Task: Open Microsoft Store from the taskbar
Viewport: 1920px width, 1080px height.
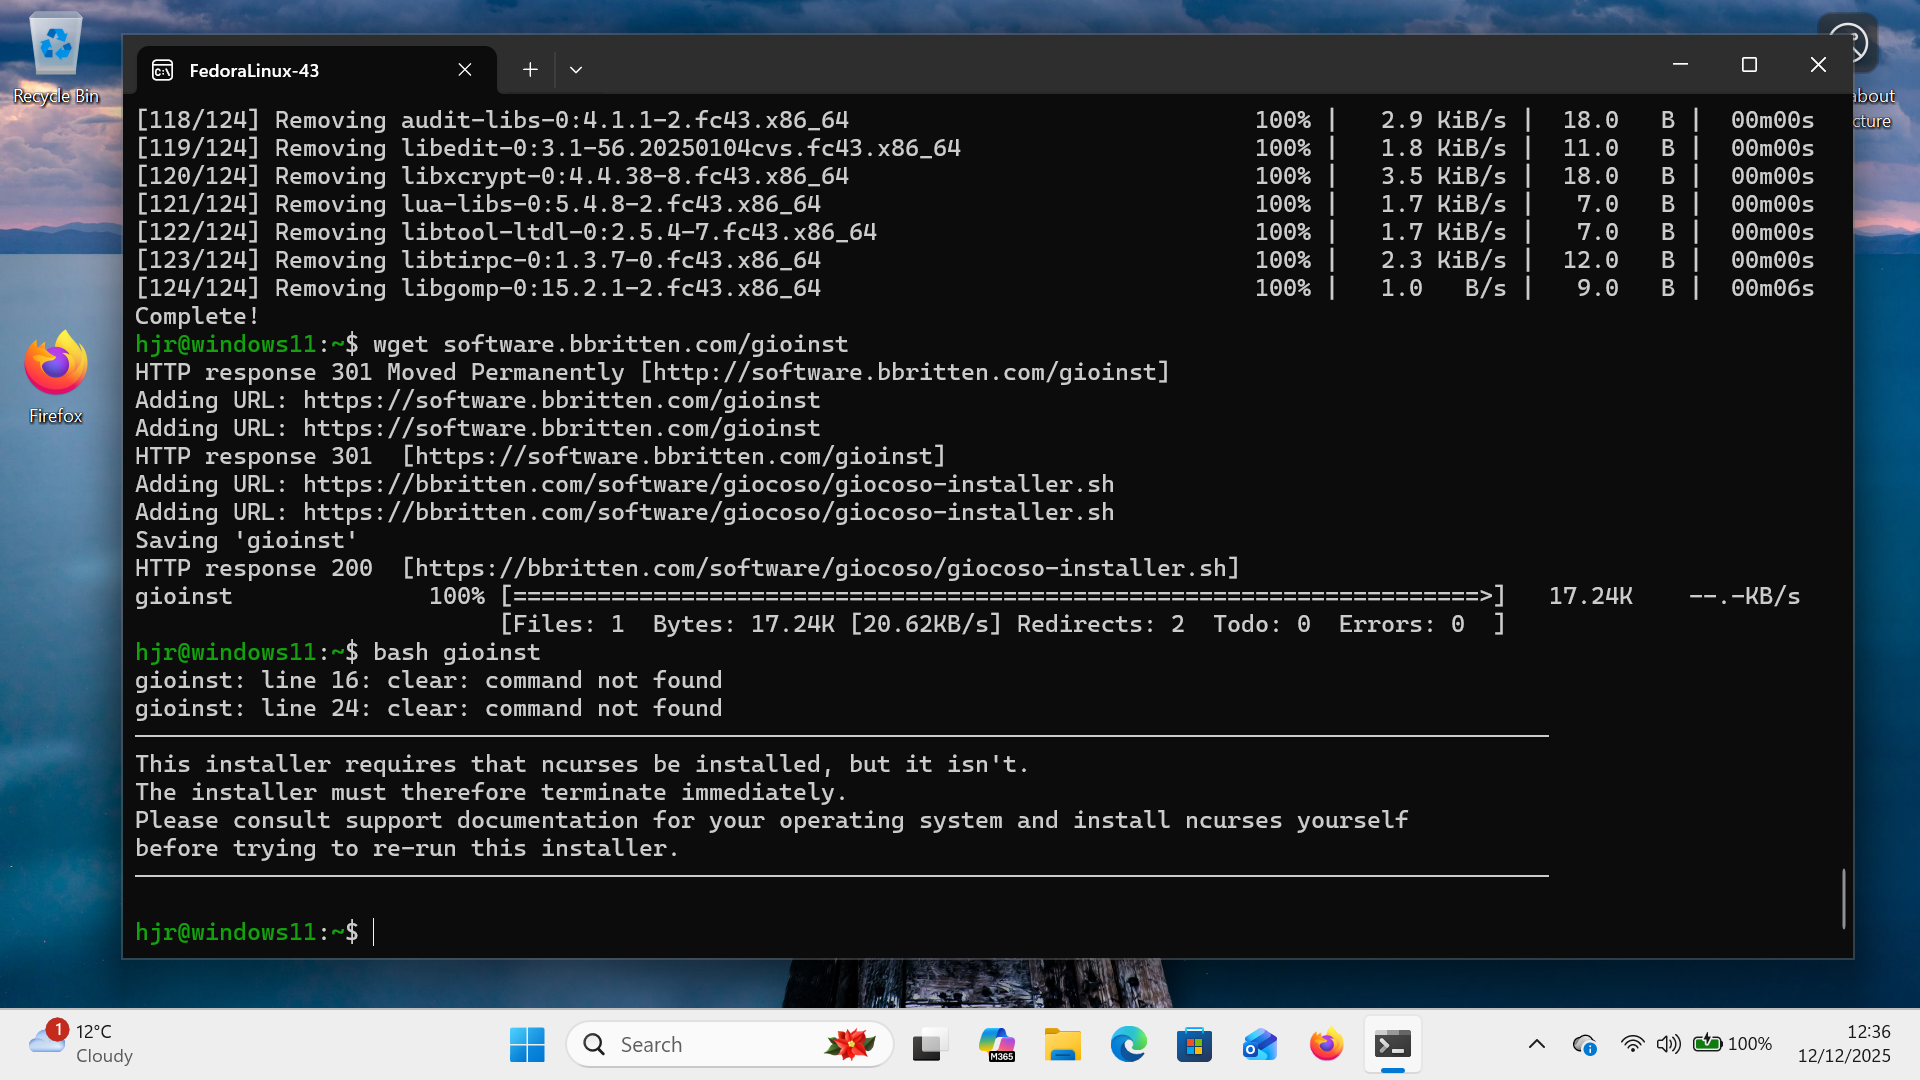Action: 1194,1045
